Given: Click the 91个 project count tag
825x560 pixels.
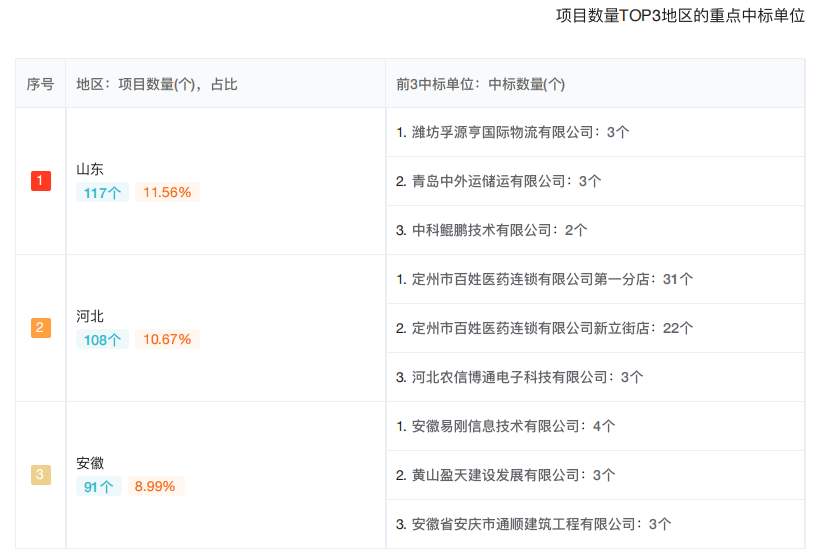Looking at the screenshot, I should [99, 486].
